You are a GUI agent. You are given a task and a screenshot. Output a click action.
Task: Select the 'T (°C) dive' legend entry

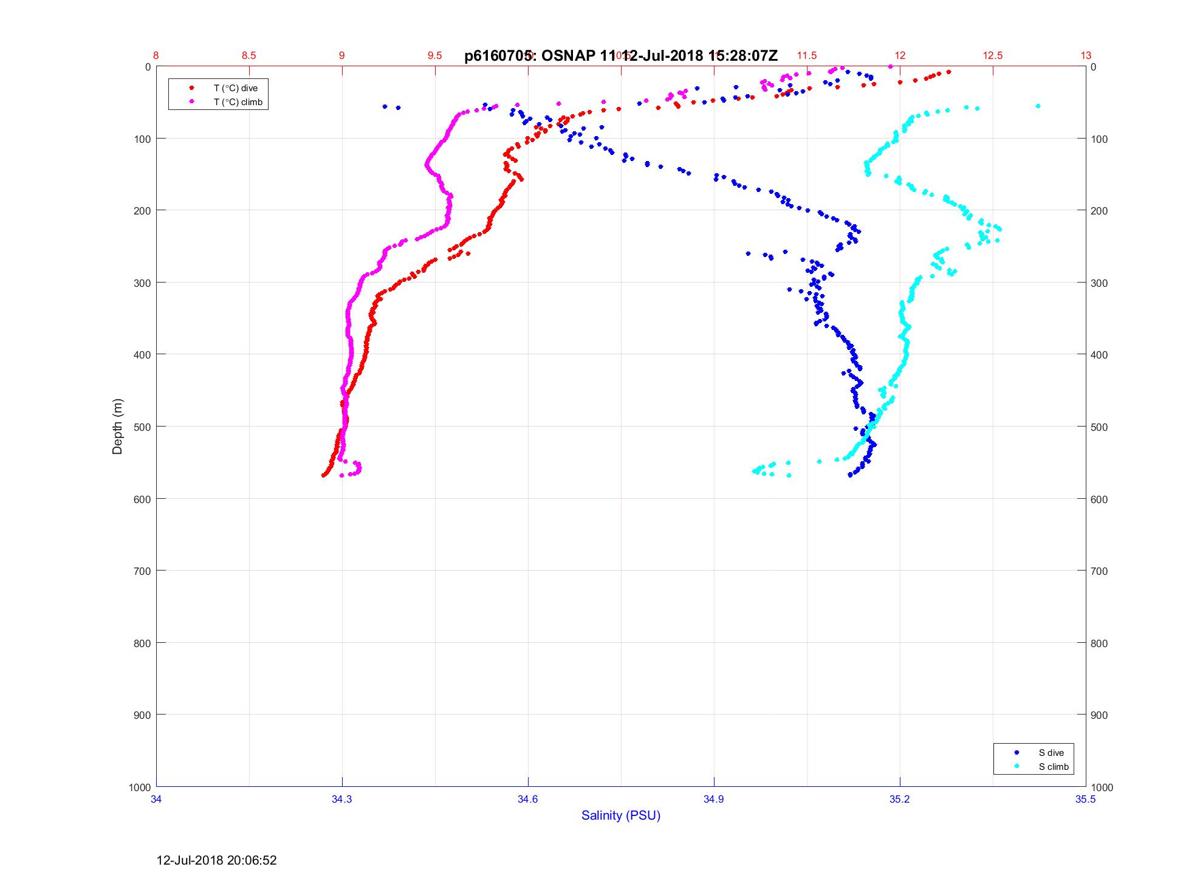coord(235,88)
